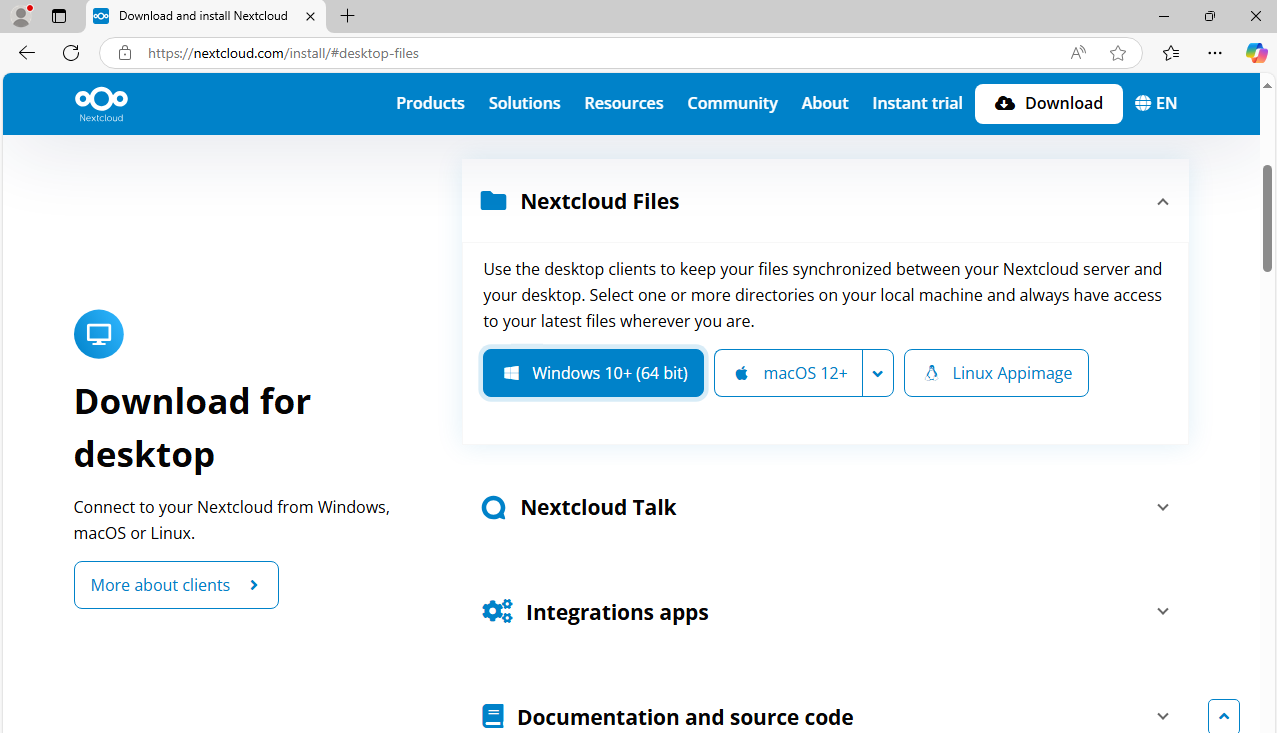Open the Resources menu
The image size is (1277, 733).
[624, 103]
